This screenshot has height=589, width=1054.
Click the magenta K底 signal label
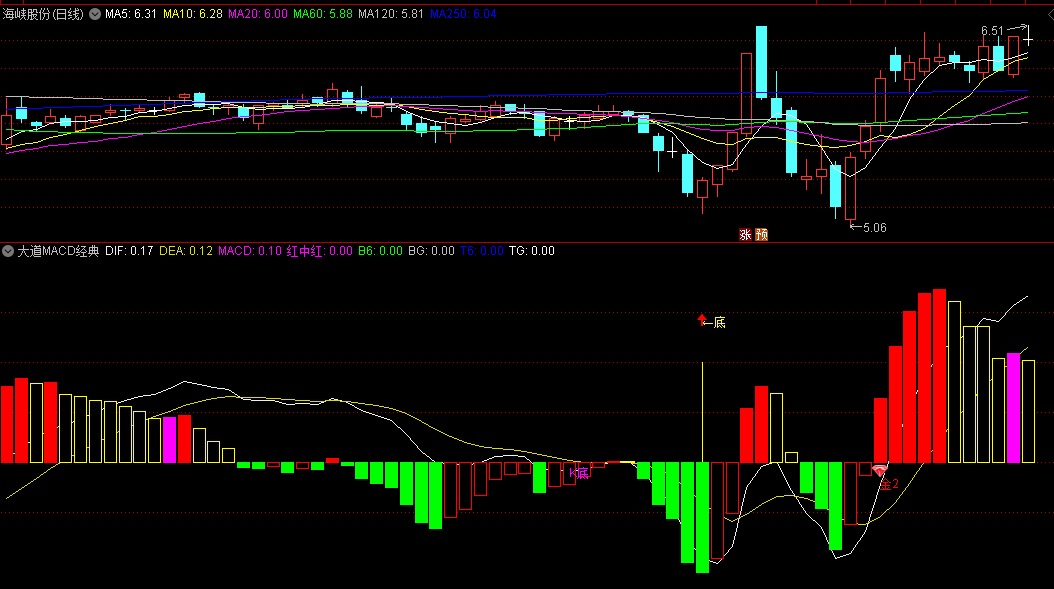point(579,473)
